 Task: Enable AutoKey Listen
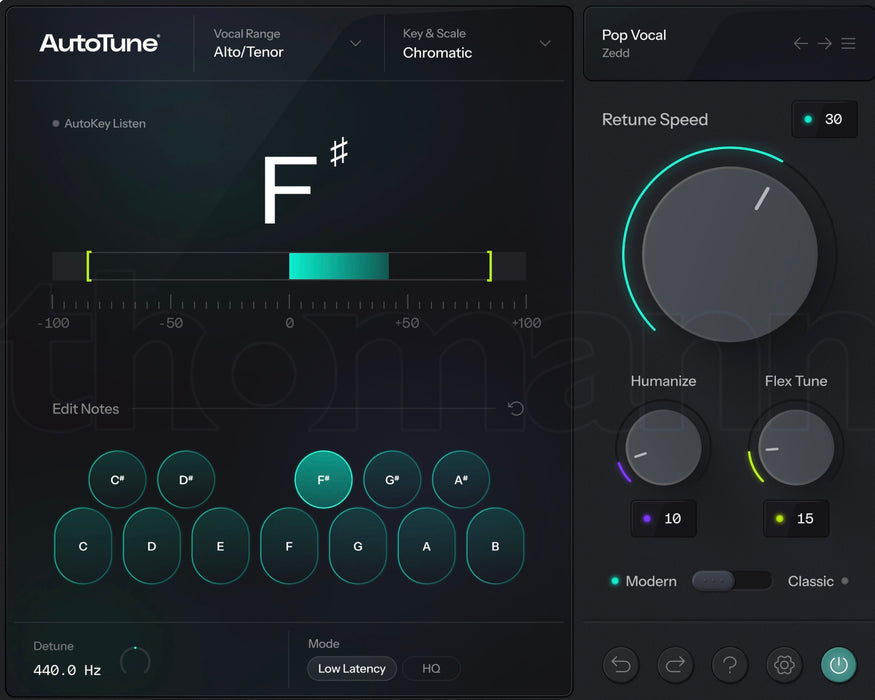coord(99,123)
